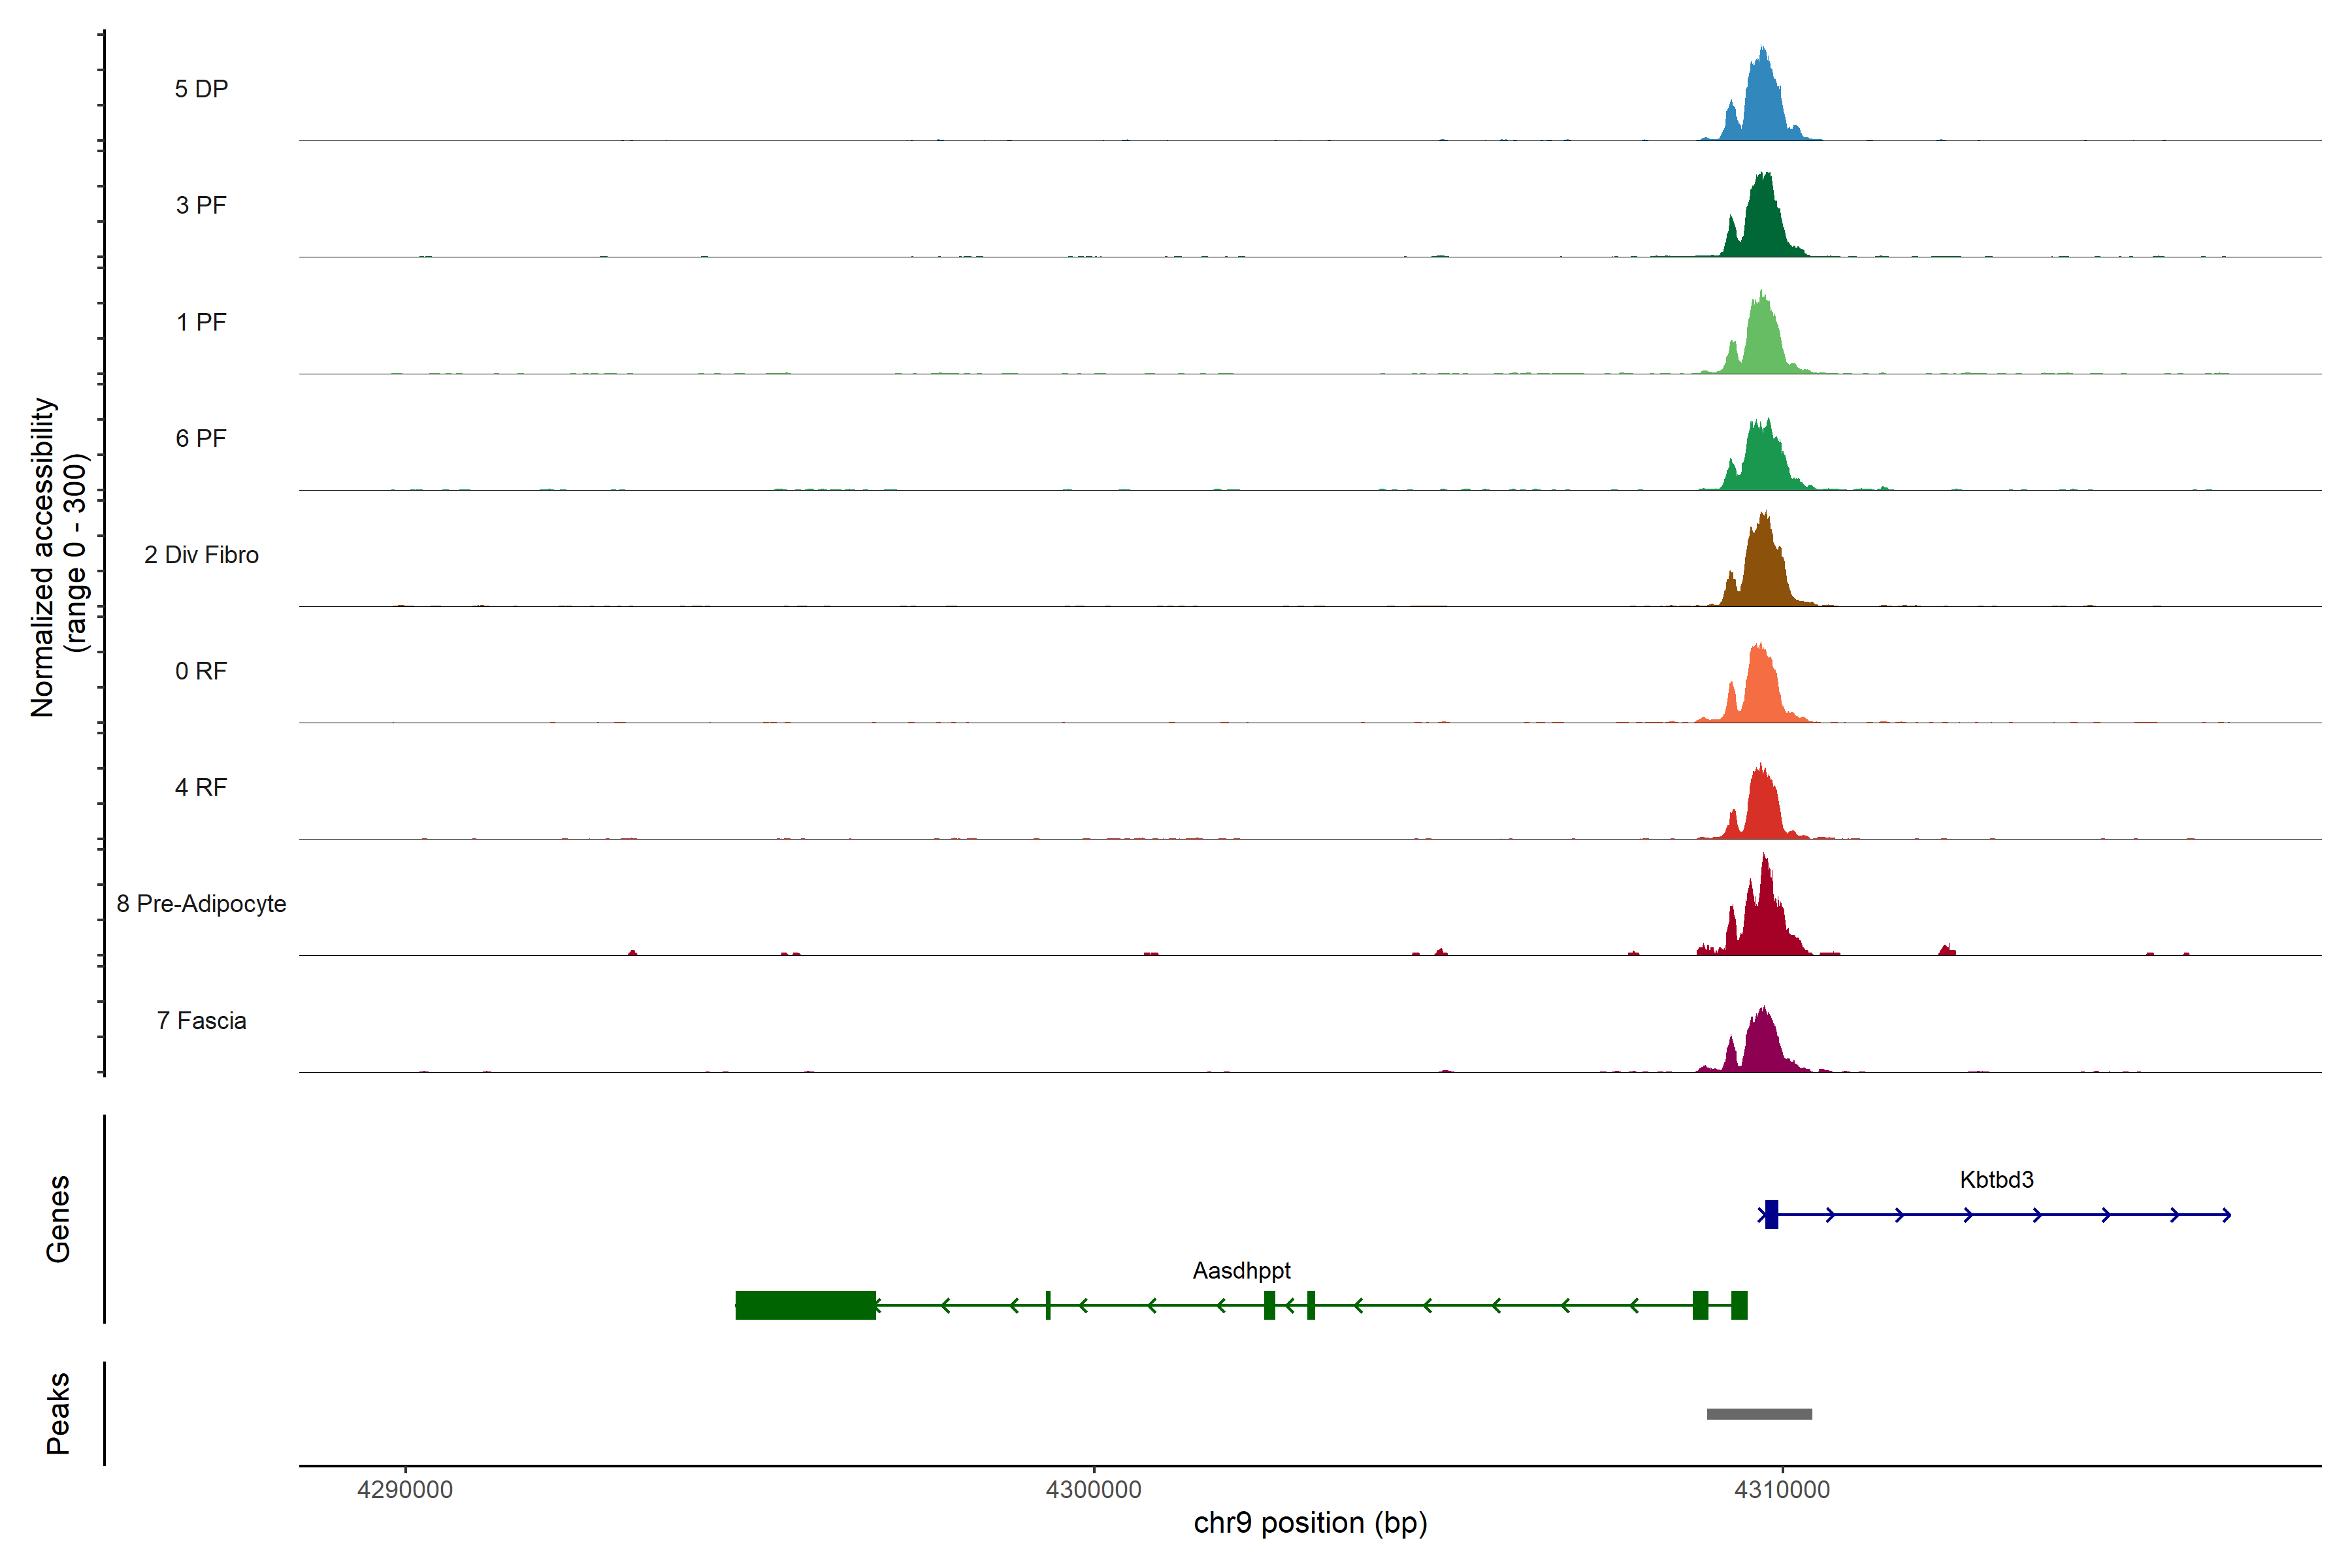Click the Kbtbd3 gene label

[1996, 1180]
